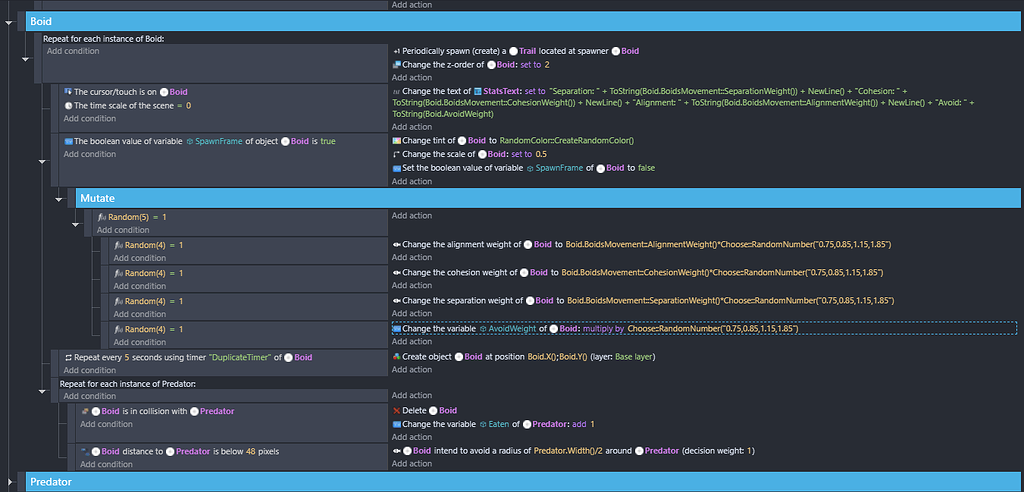
Task: Click the collision condition icon before Boid
Action: click(85, 411)
